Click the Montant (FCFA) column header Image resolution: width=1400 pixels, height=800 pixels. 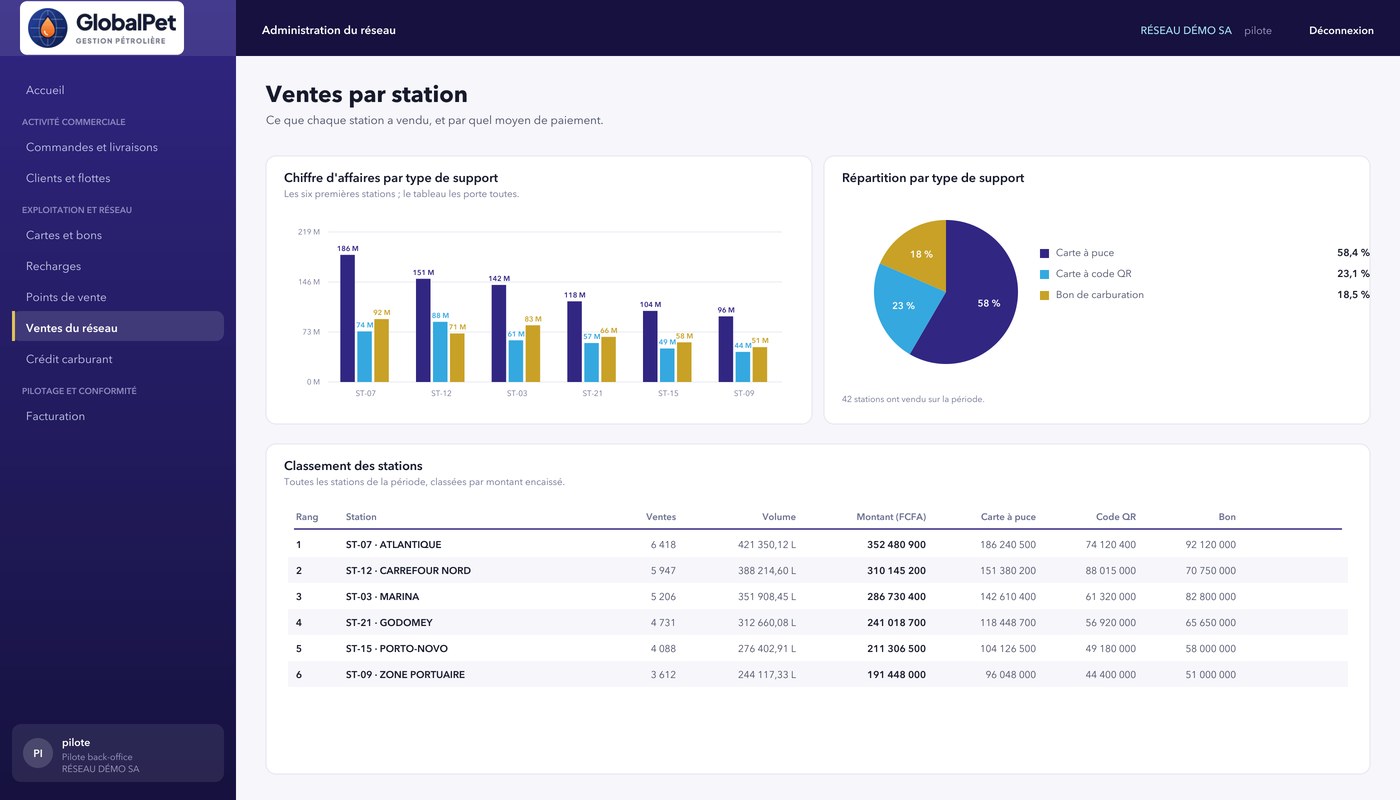[891, 517]
